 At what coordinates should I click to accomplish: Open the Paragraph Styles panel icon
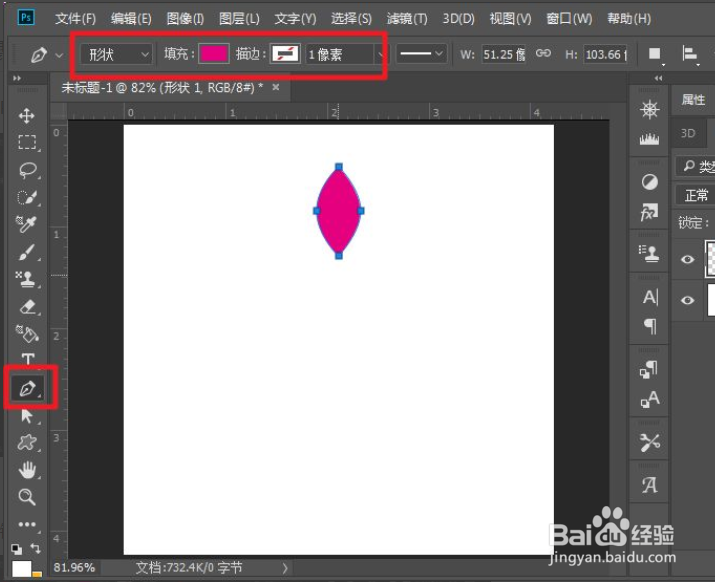(x=649, y=369)
